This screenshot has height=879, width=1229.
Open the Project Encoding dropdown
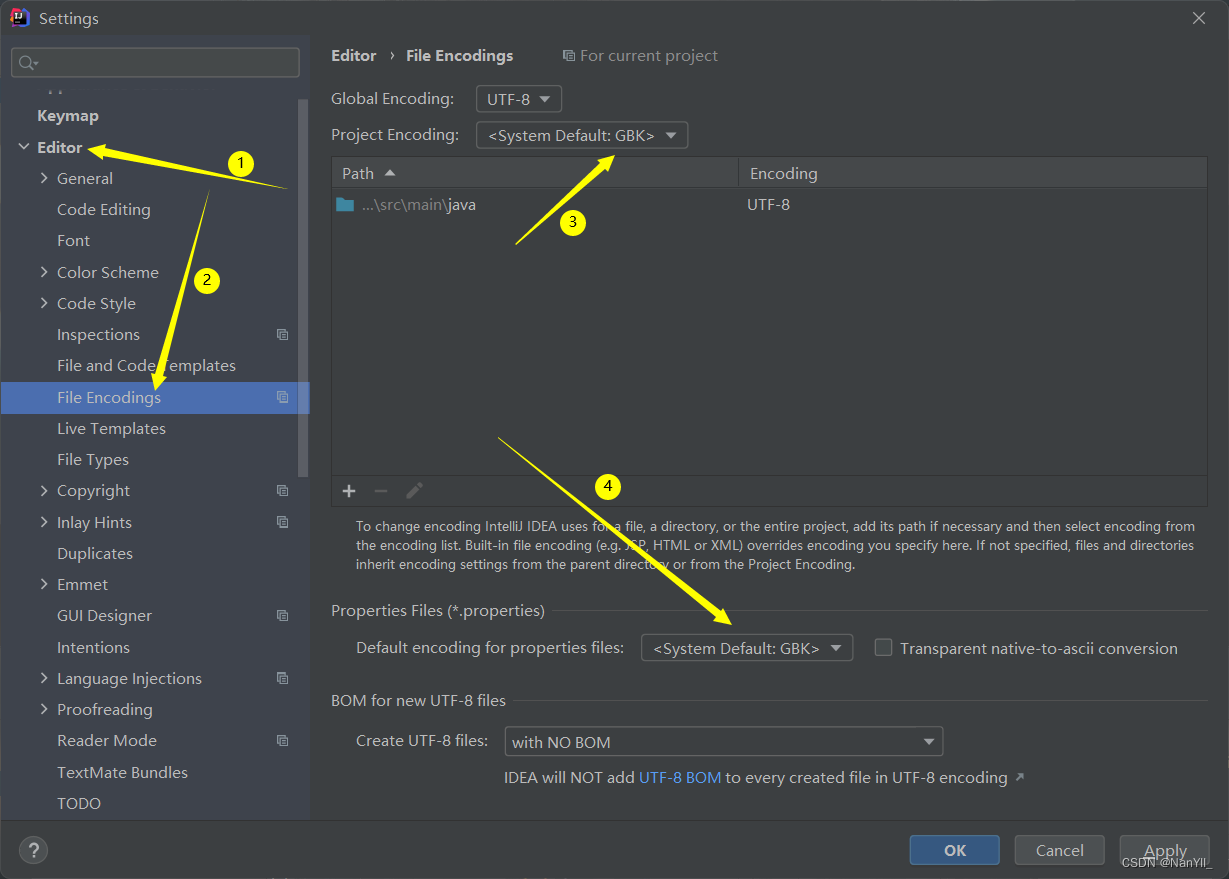582,135
